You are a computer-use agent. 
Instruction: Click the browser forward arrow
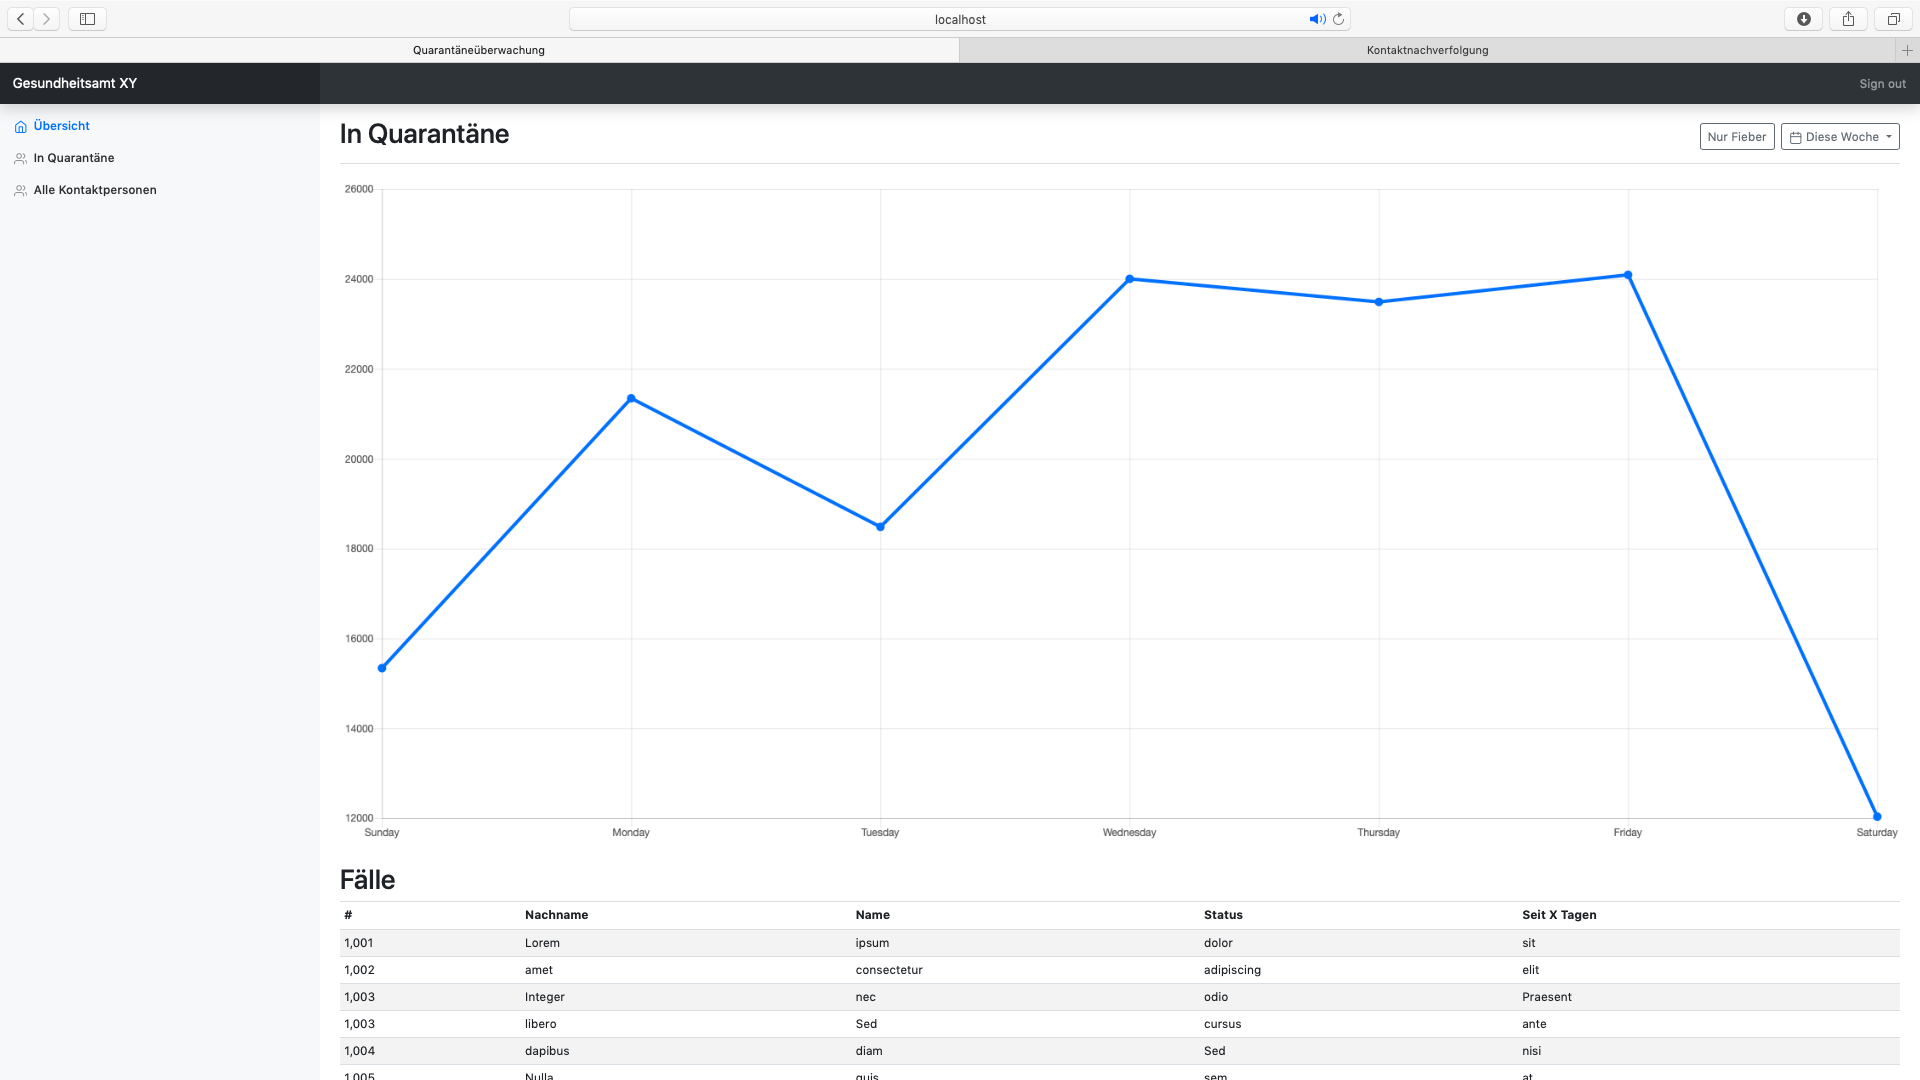(46, 19)
